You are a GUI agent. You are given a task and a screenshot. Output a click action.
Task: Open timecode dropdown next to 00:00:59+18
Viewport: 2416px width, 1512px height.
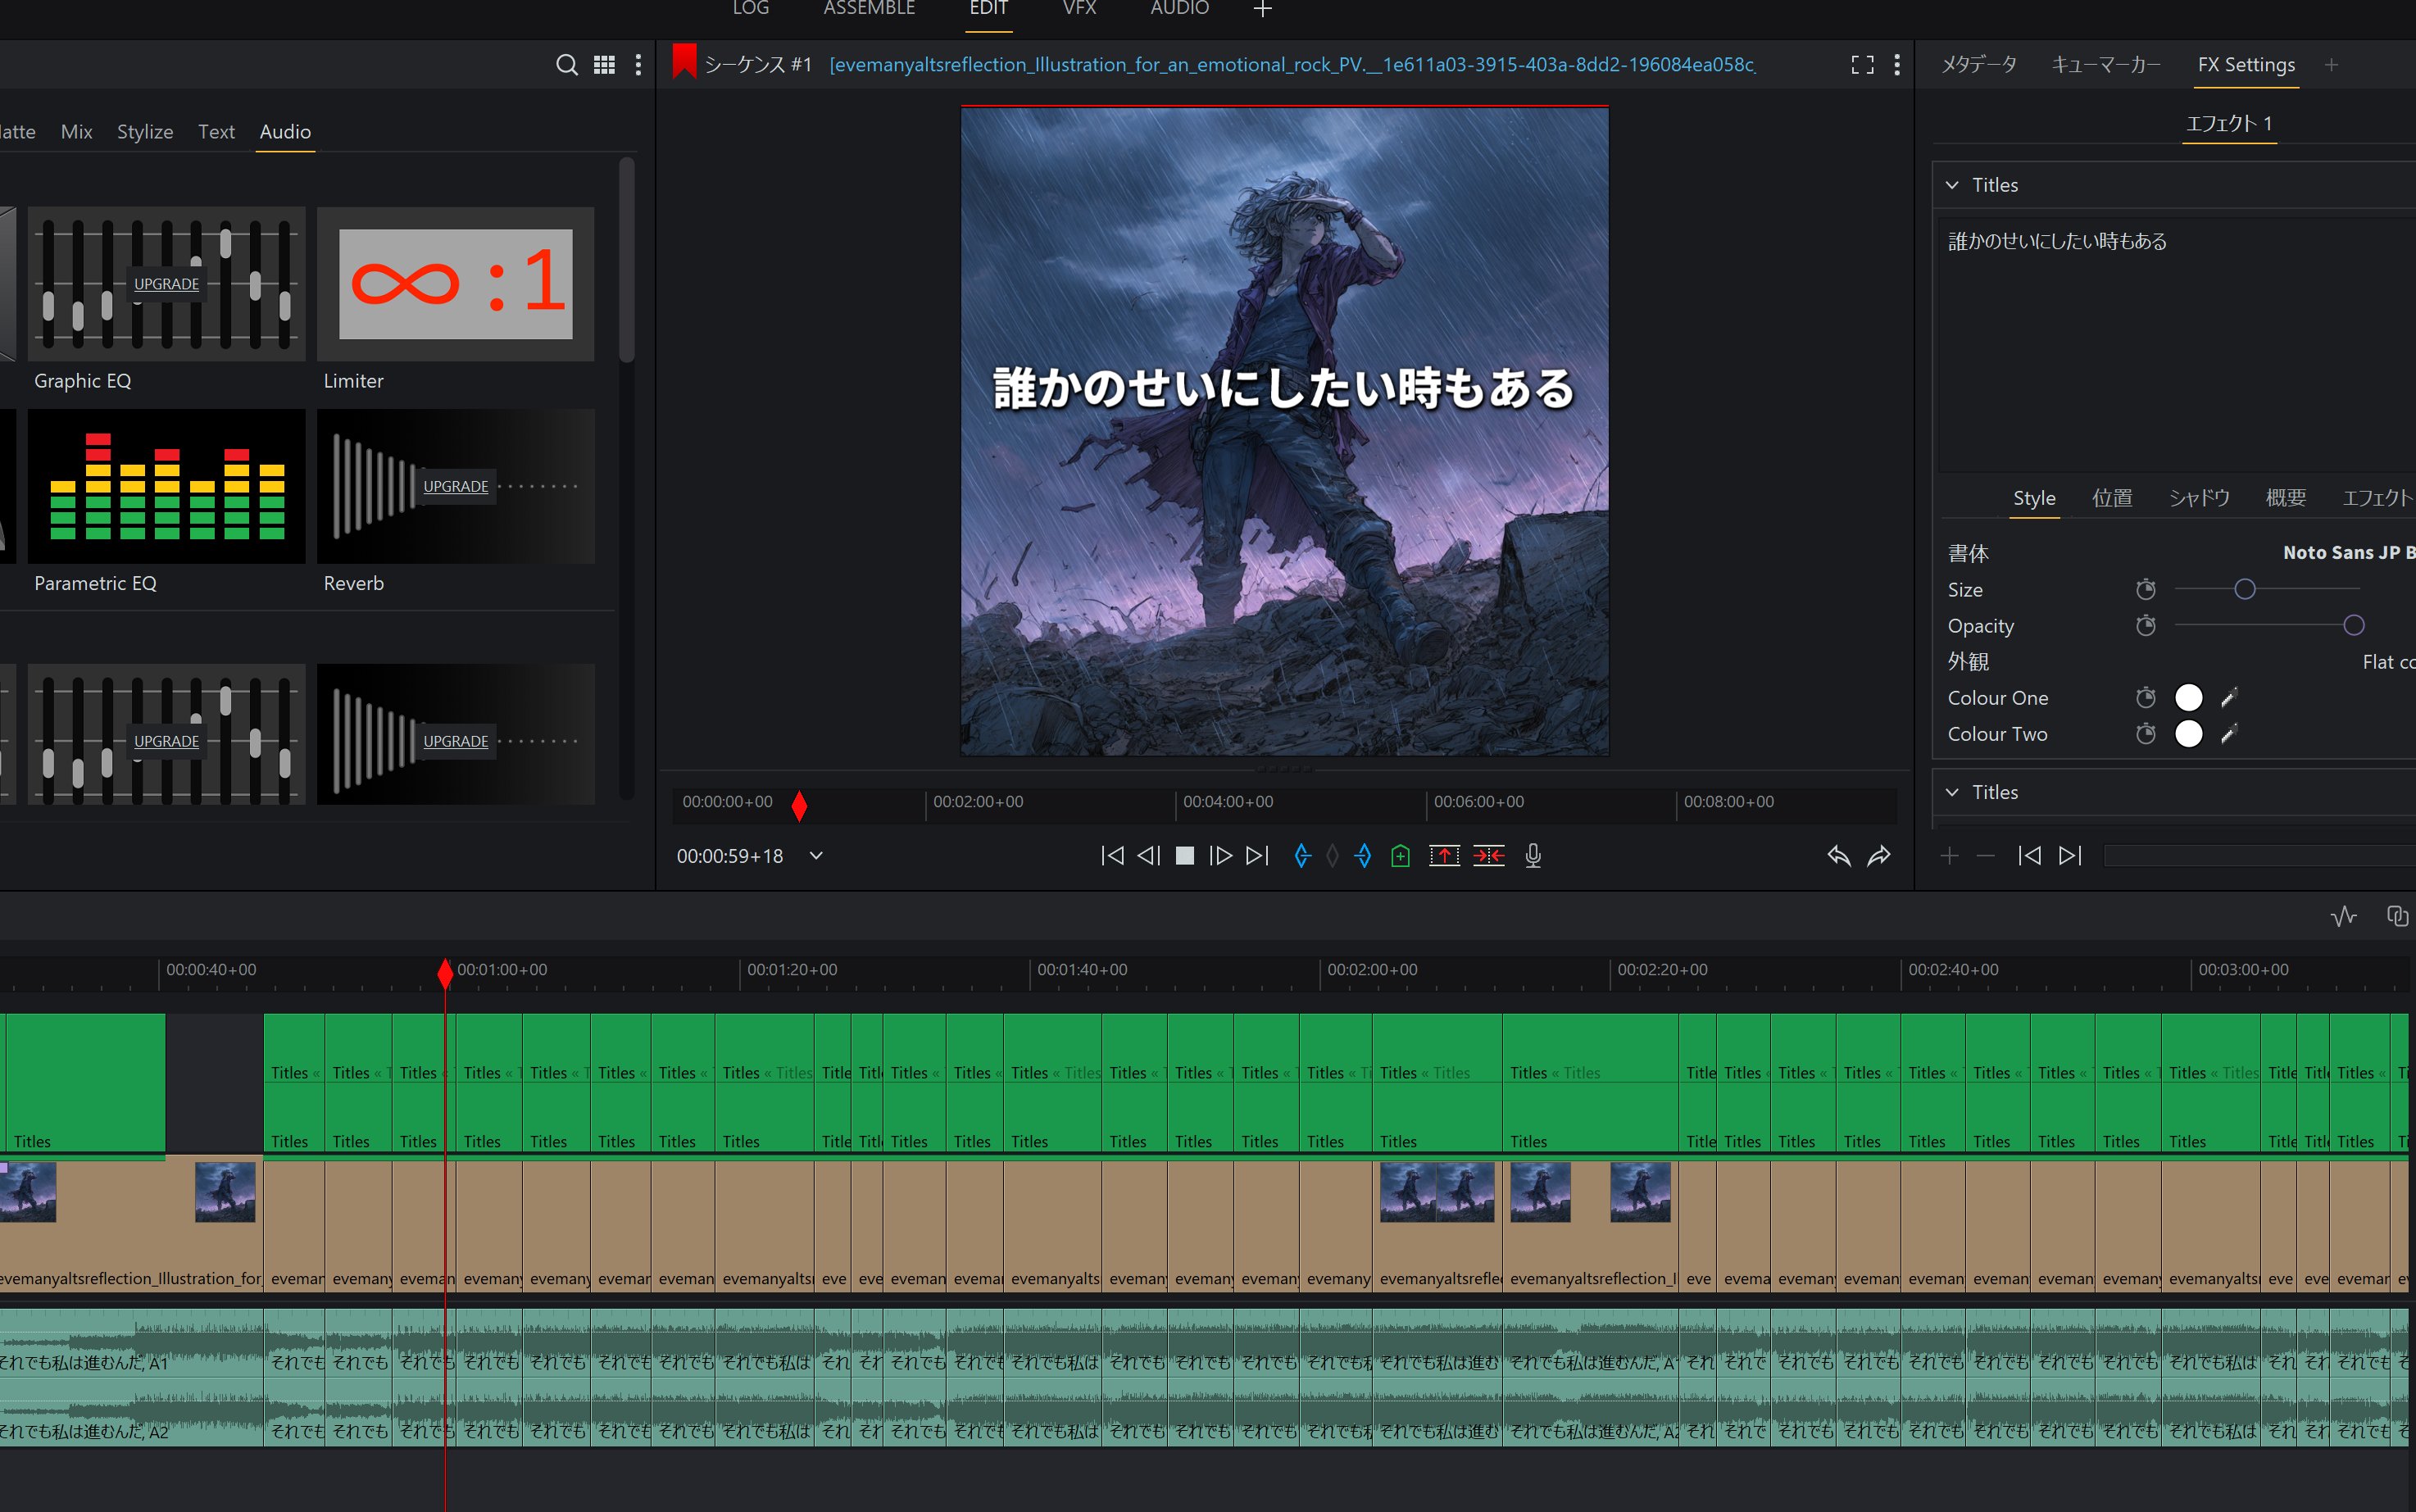(816, 856)
